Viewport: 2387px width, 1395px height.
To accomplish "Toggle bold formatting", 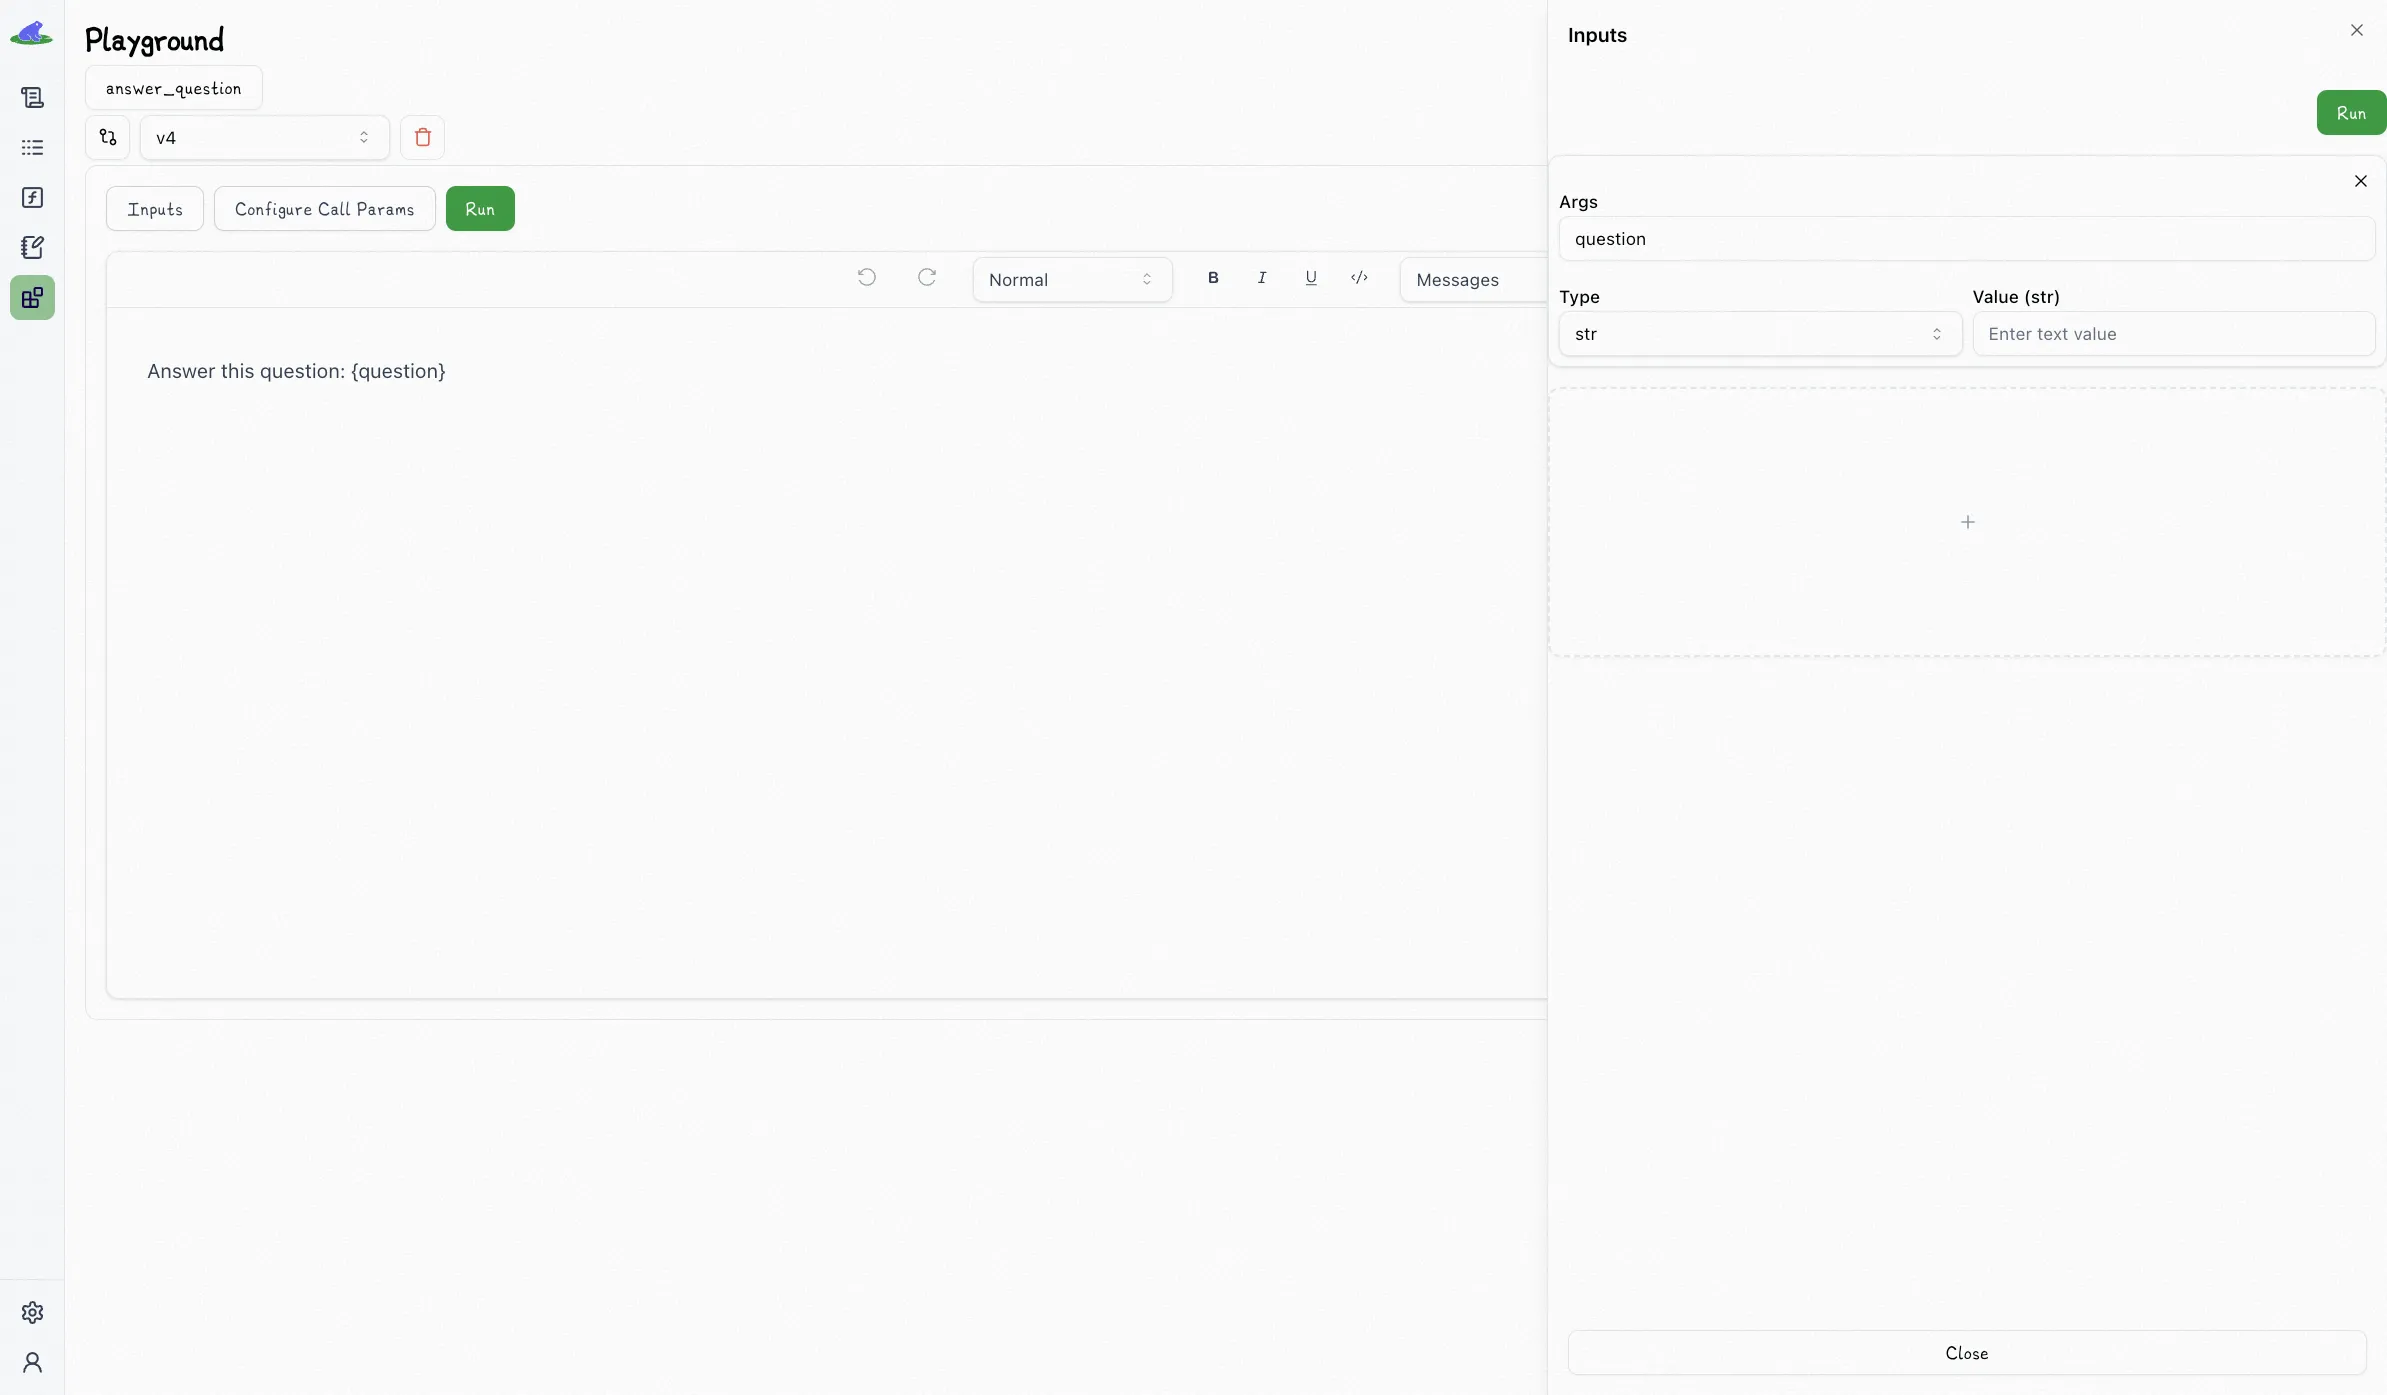I will 1213,278.
